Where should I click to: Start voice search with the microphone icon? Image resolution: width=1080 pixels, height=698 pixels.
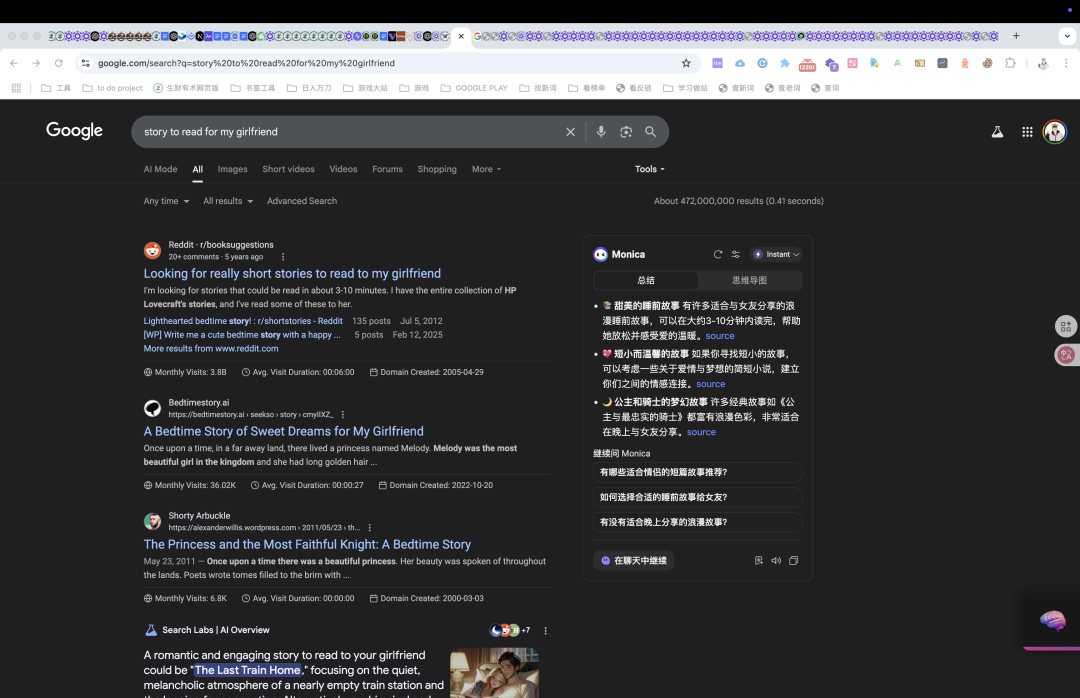coord(601,132)
